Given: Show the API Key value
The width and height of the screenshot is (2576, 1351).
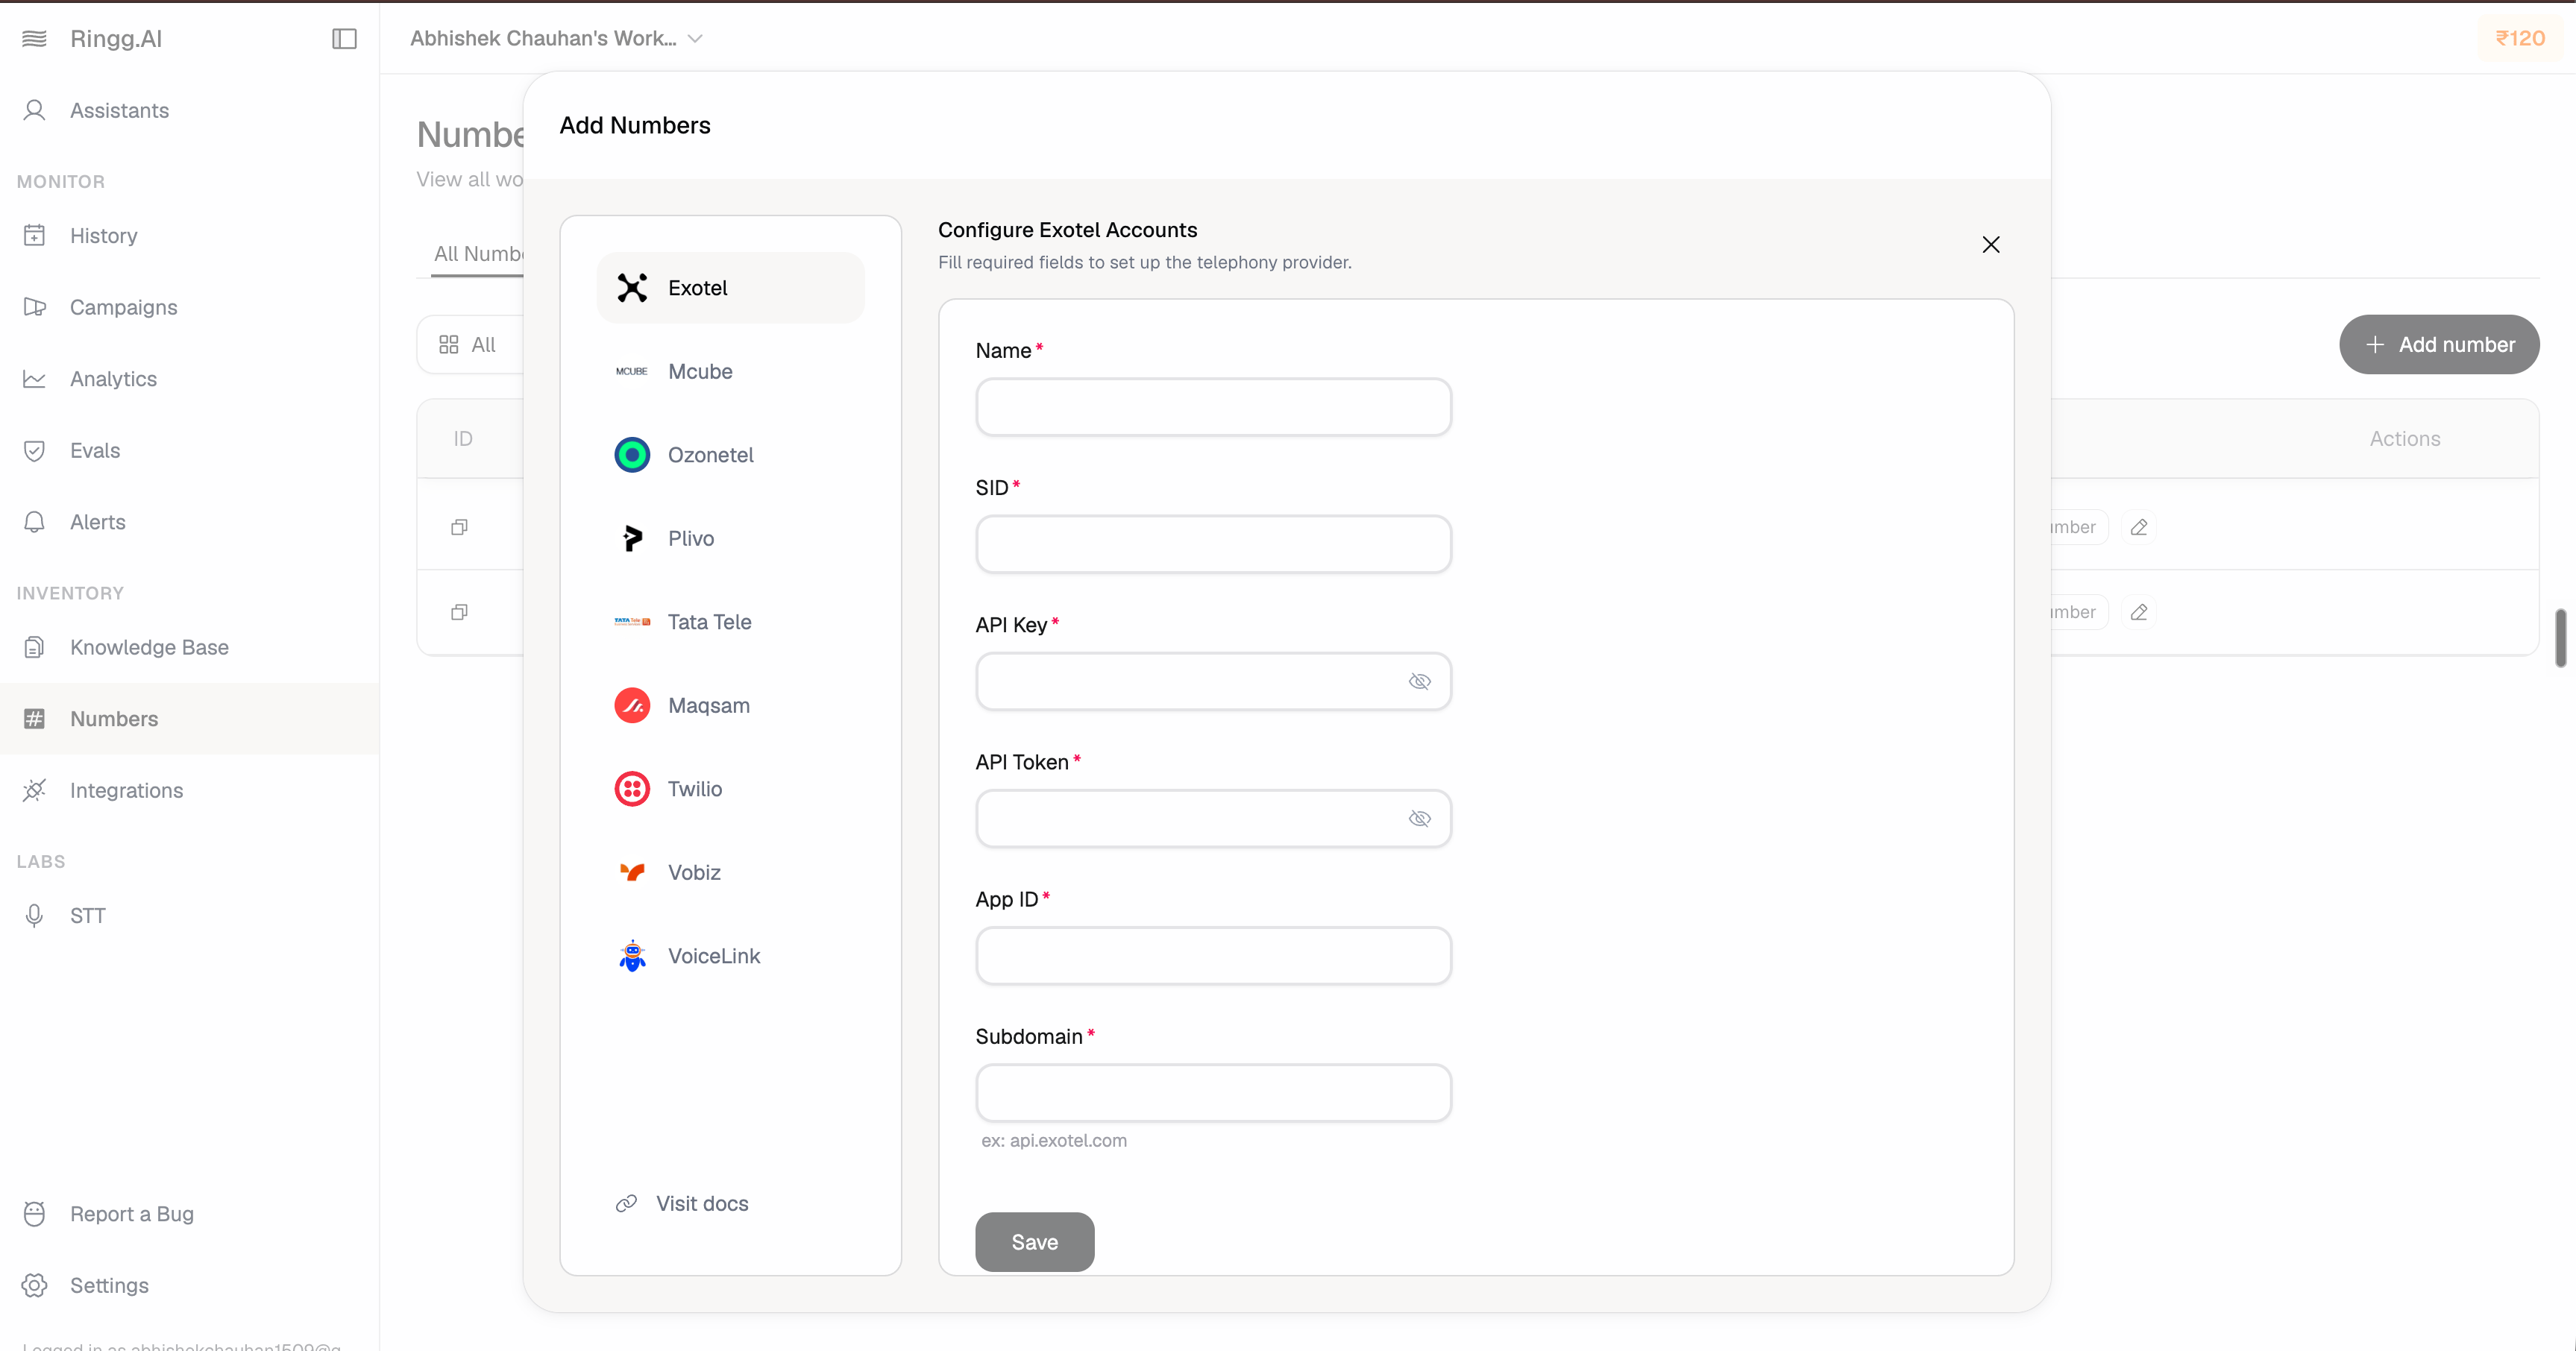Looking at the screenshot, I should 1419,681.
